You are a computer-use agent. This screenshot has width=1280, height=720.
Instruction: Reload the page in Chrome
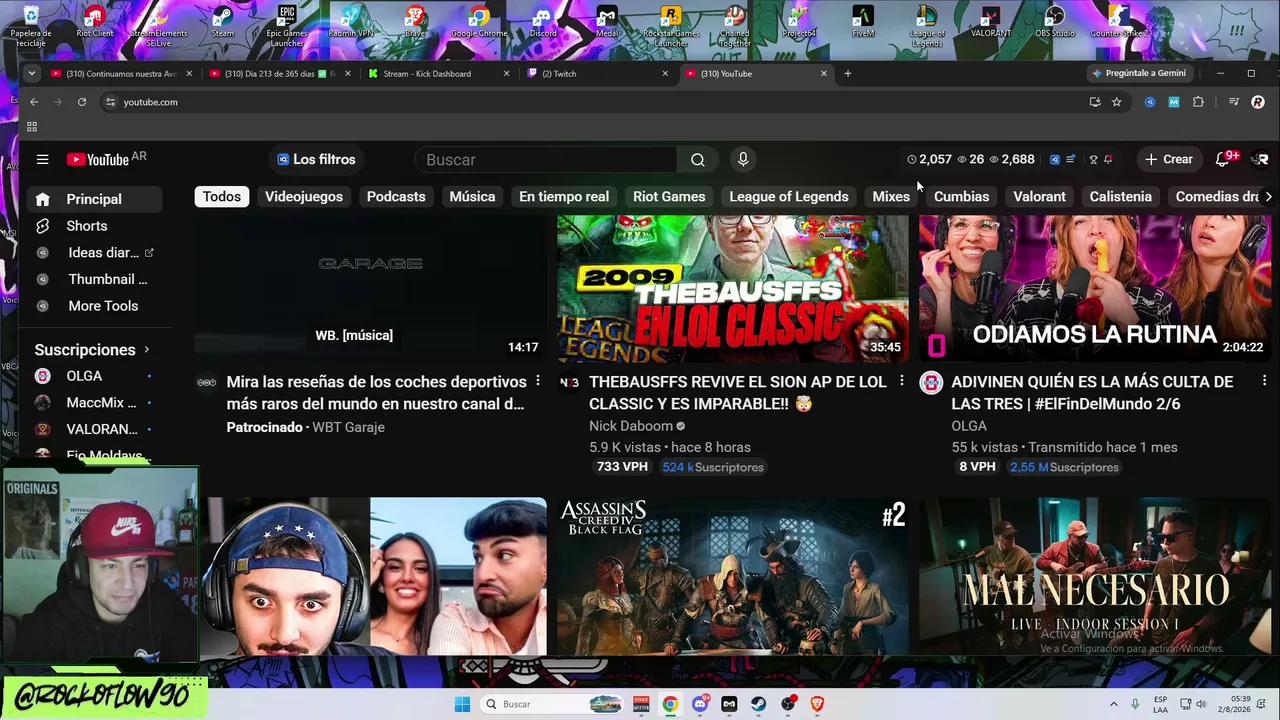82,102
